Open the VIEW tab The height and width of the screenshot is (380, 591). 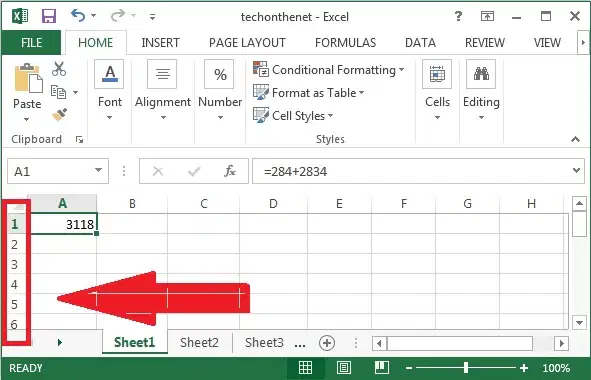click(547, 43)
